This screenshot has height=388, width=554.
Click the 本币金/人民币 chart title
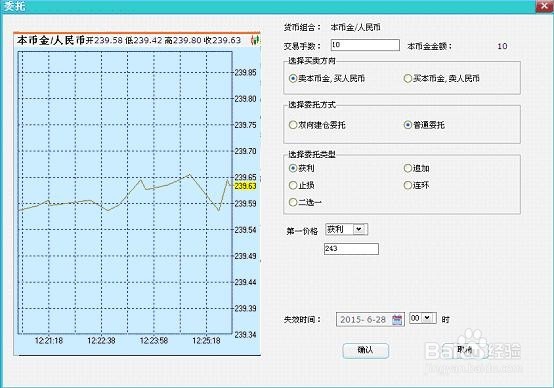pyautogui.click(x=51, y=40)
